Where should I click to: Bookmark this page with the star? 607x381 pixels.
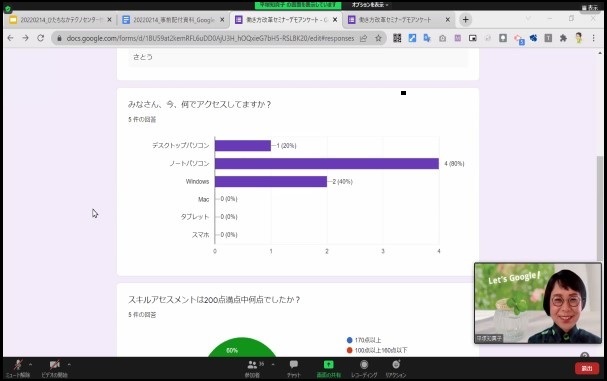(378, 38)
